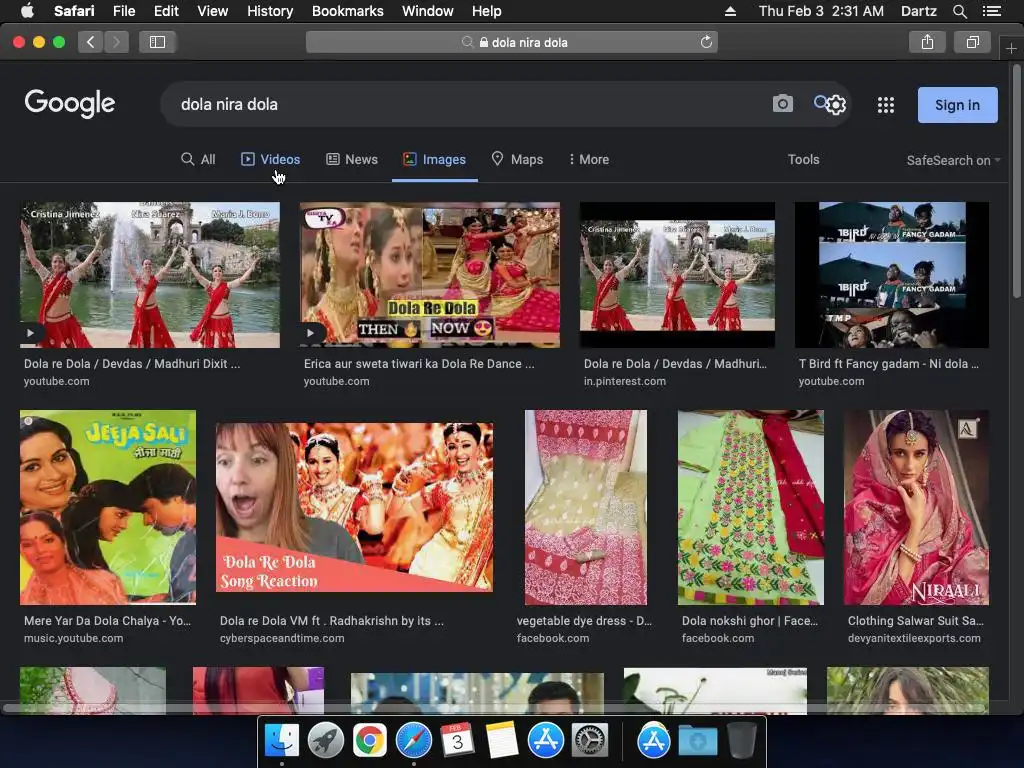Click the Safari forward navigation arrow

click(116, 42)
